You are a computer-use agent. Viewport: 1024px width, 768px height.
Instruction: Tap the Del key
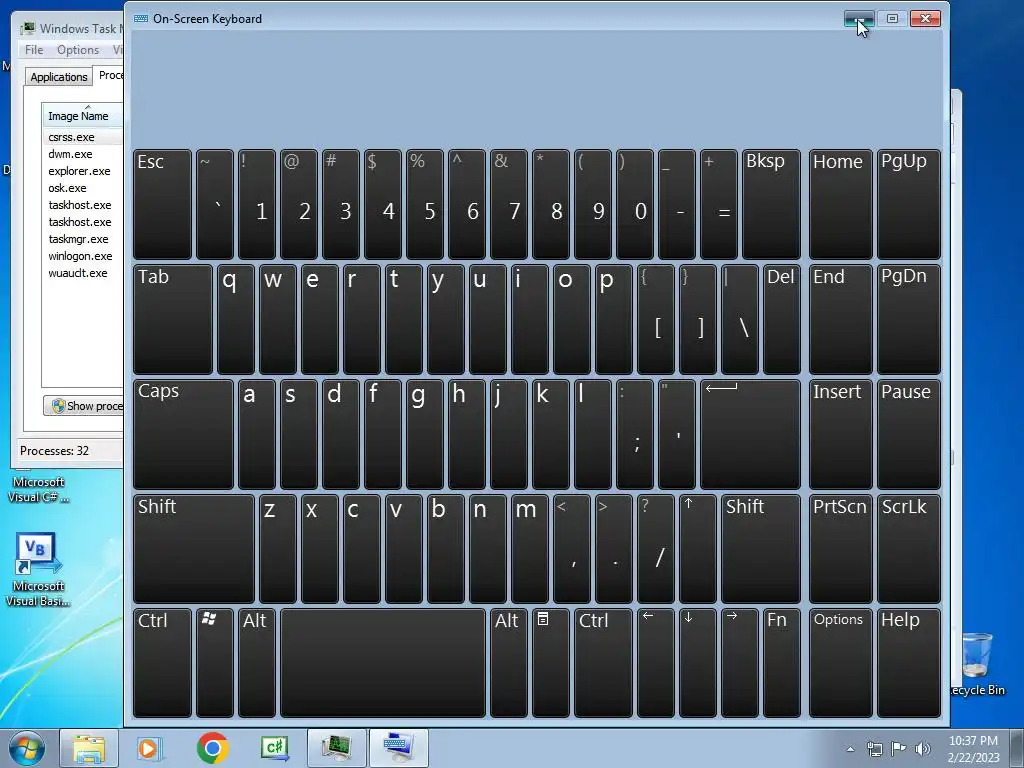coord(782,319)
